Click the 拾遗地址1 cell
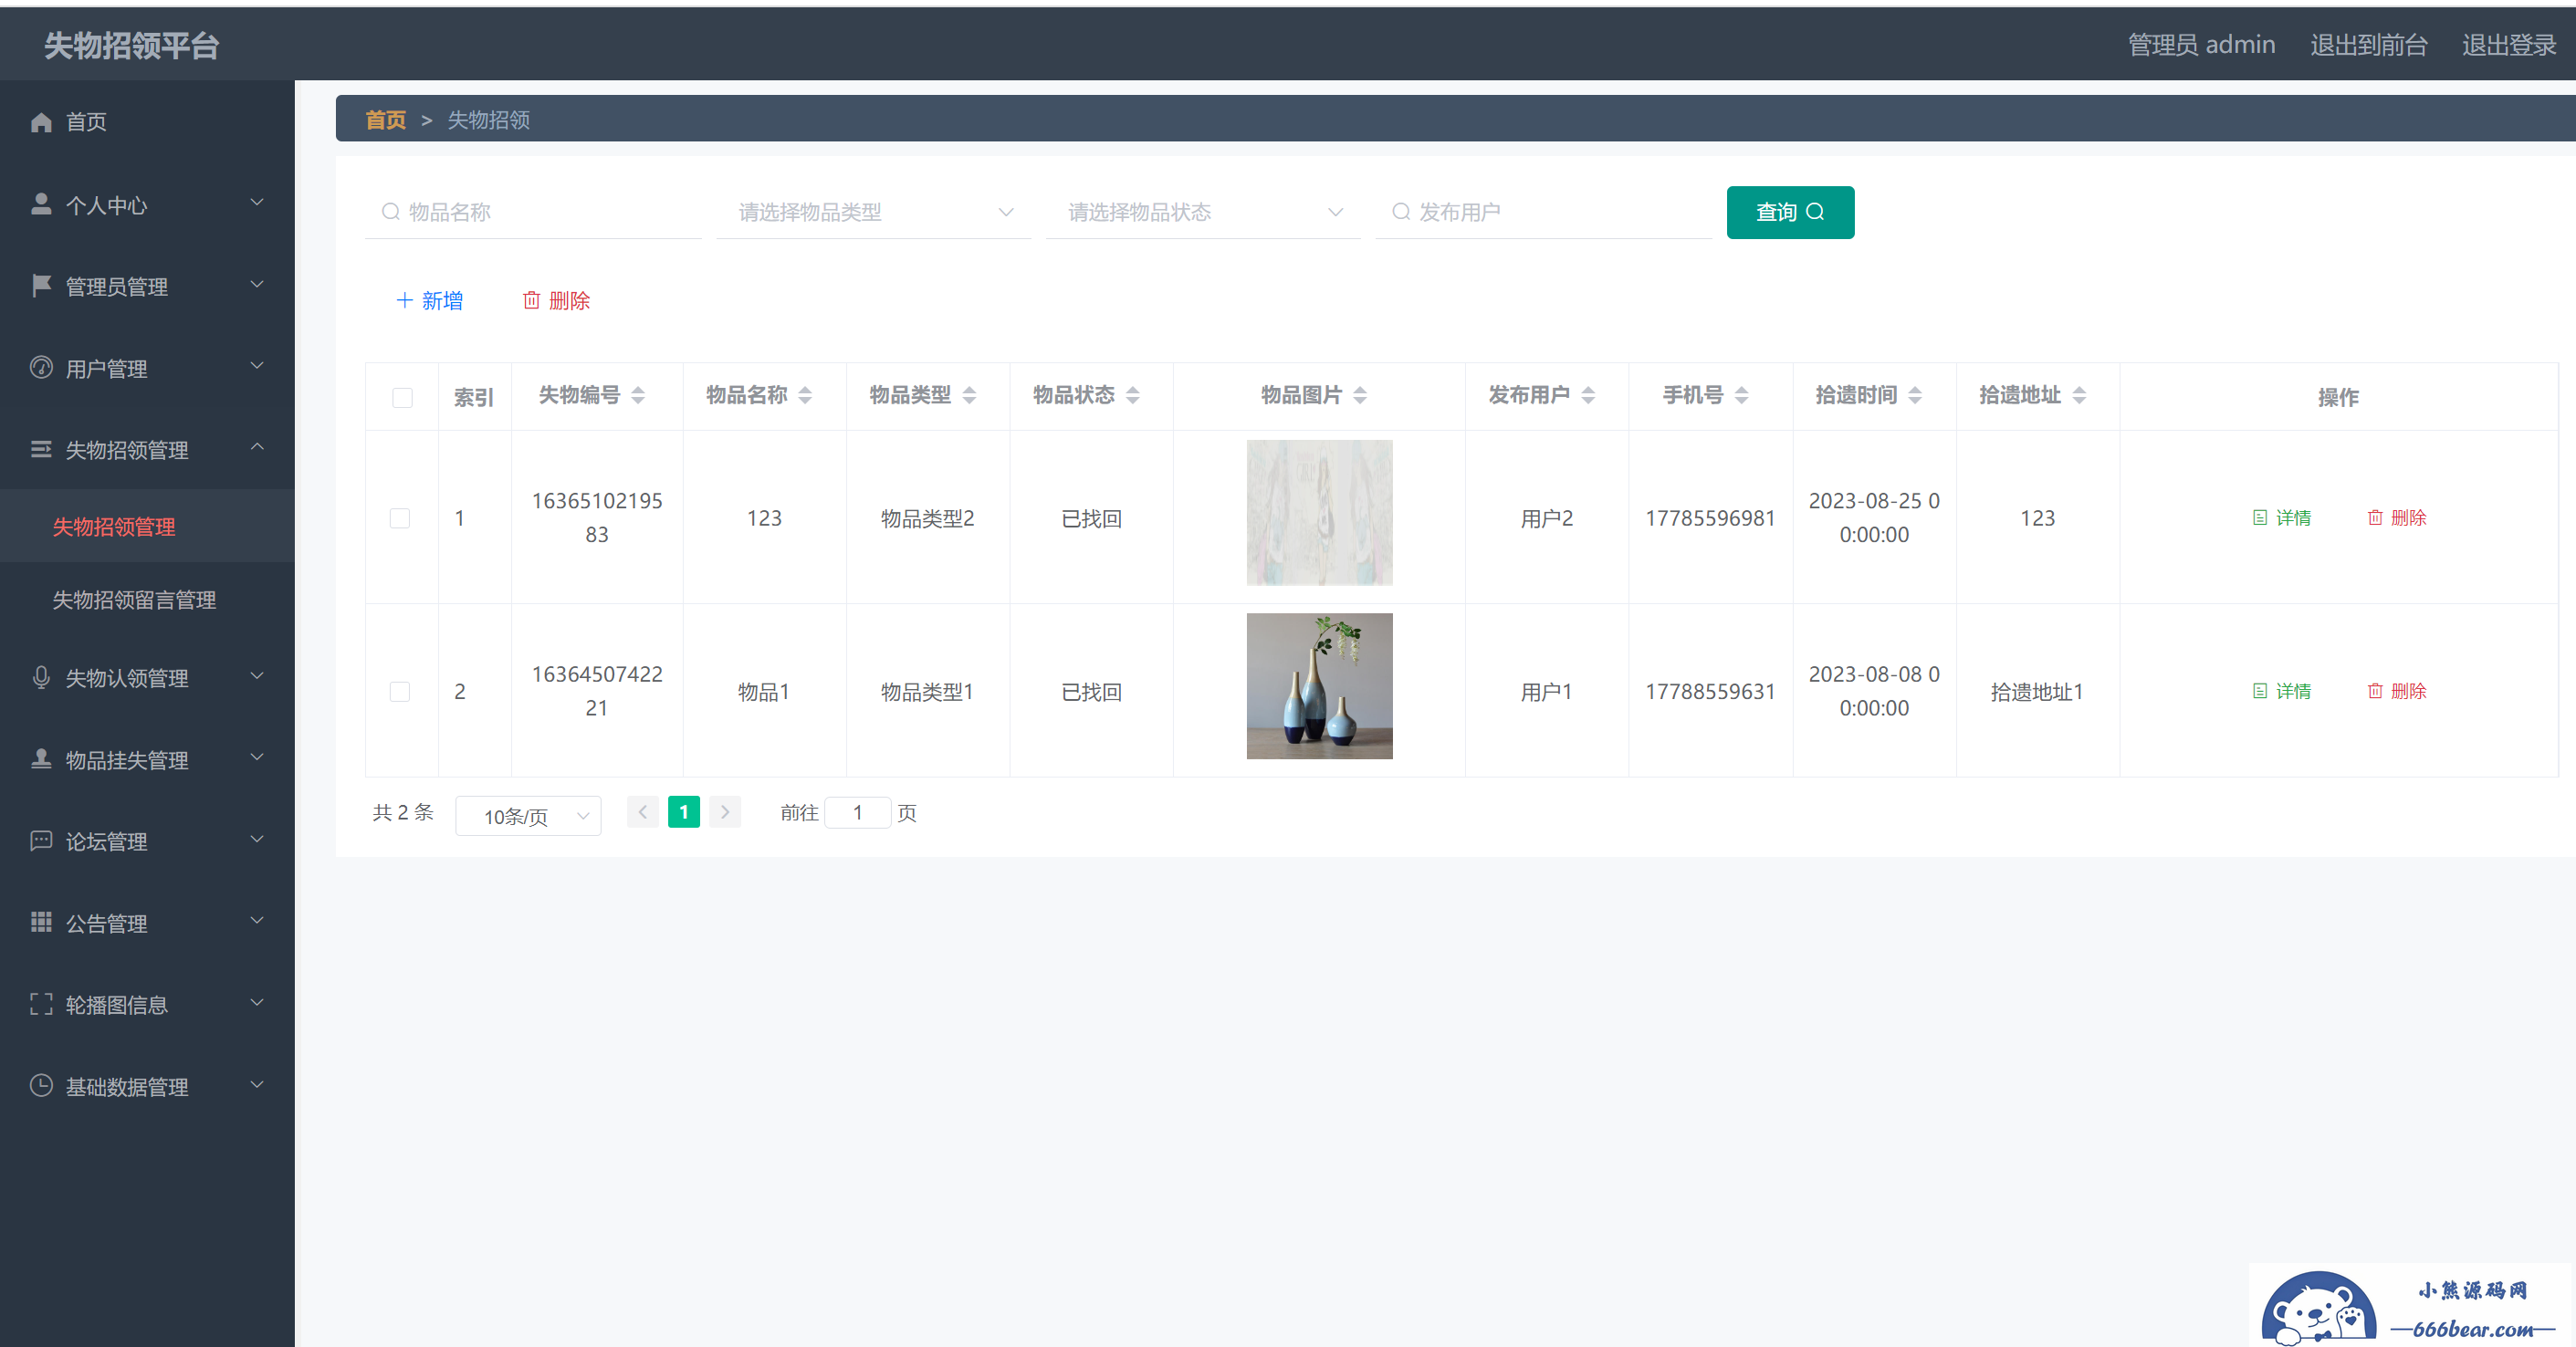The height and width of the screenshot is (1347, 2576). tap(2037, 691)
